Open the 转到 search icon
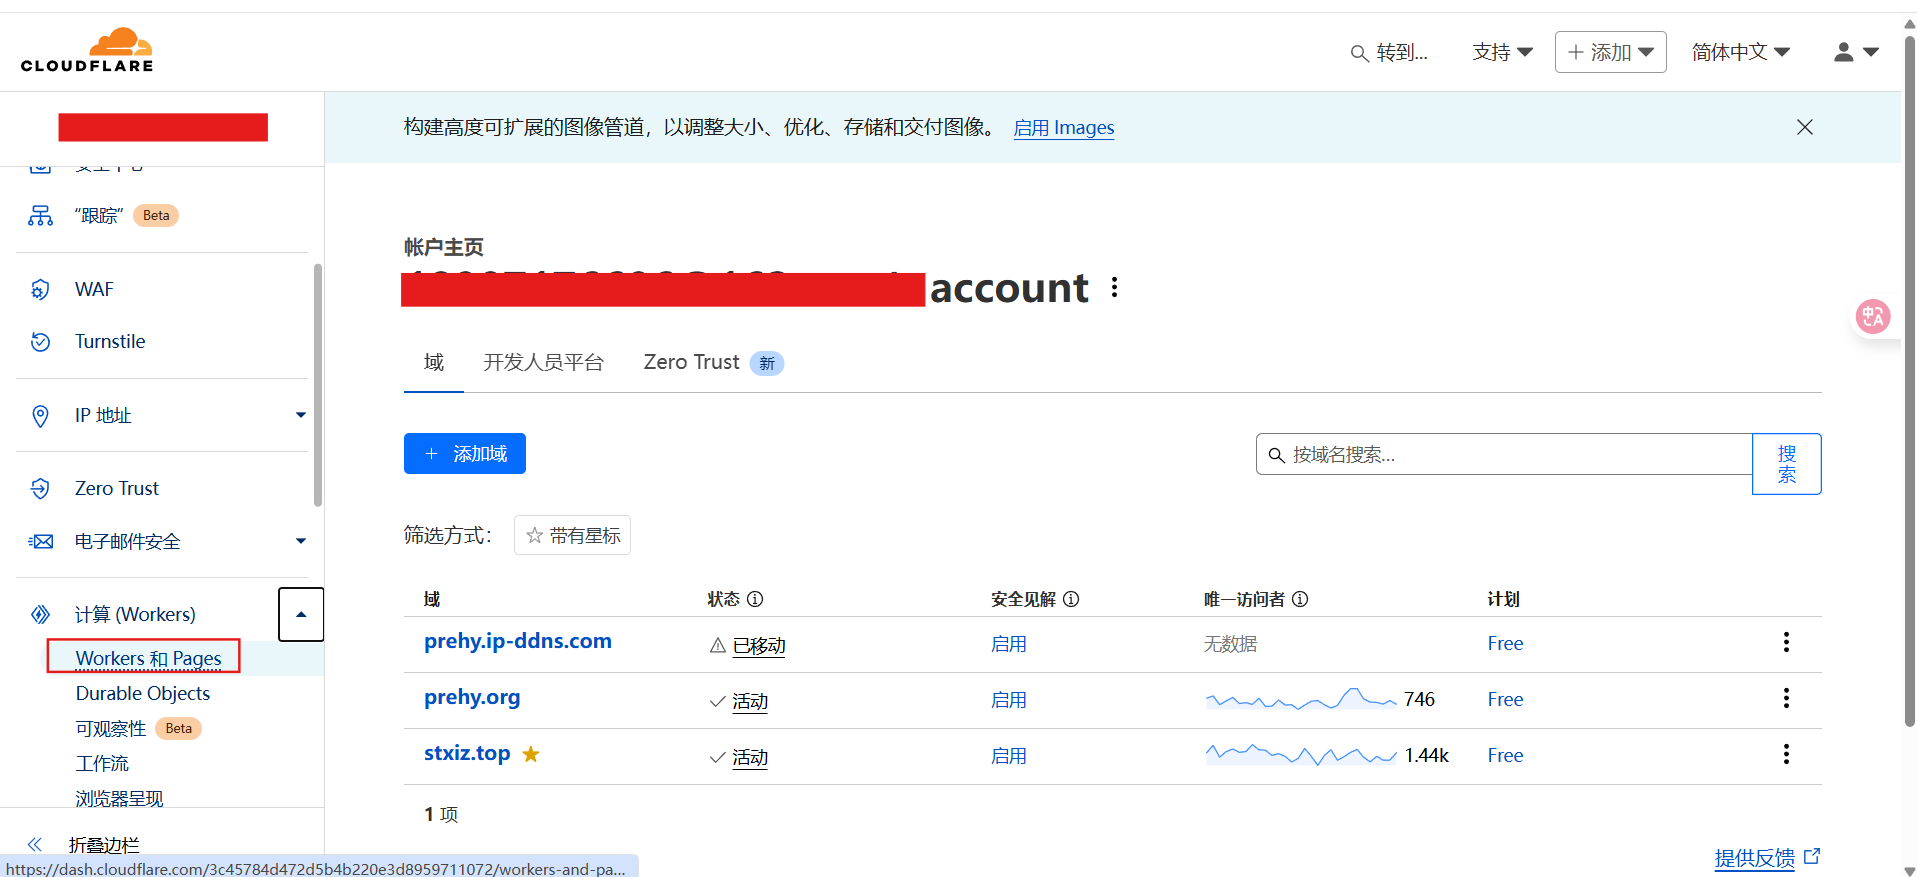The height and width of the screenshot is (877, 1917). (1359, 53)
